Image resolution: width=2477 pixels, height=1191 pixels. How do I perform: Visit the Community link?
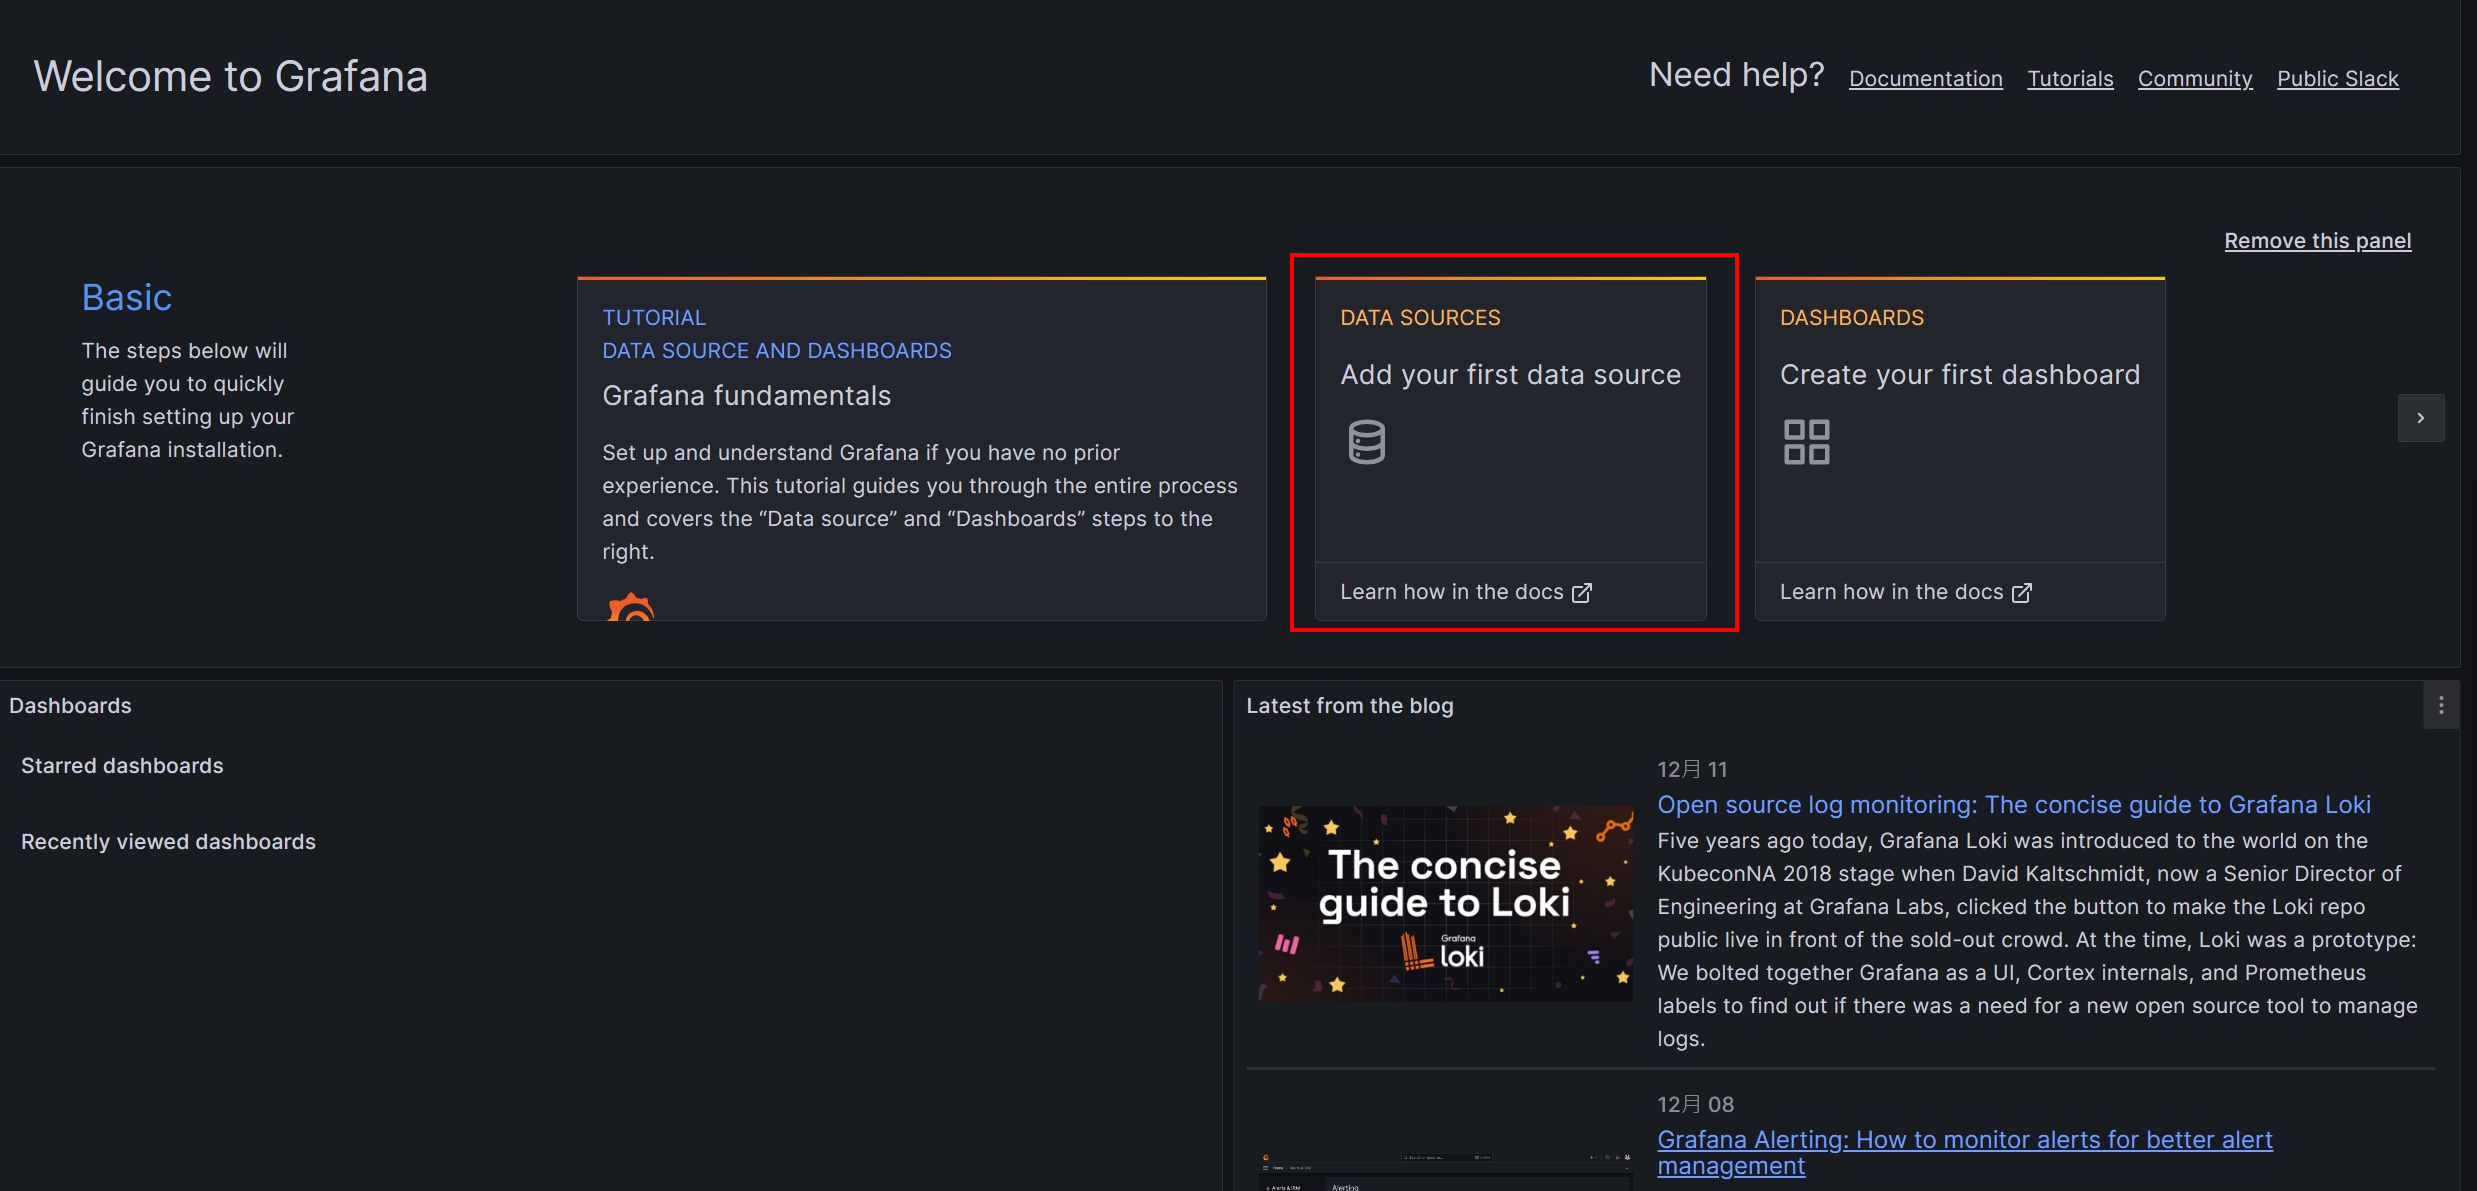tap(2194, 78)
